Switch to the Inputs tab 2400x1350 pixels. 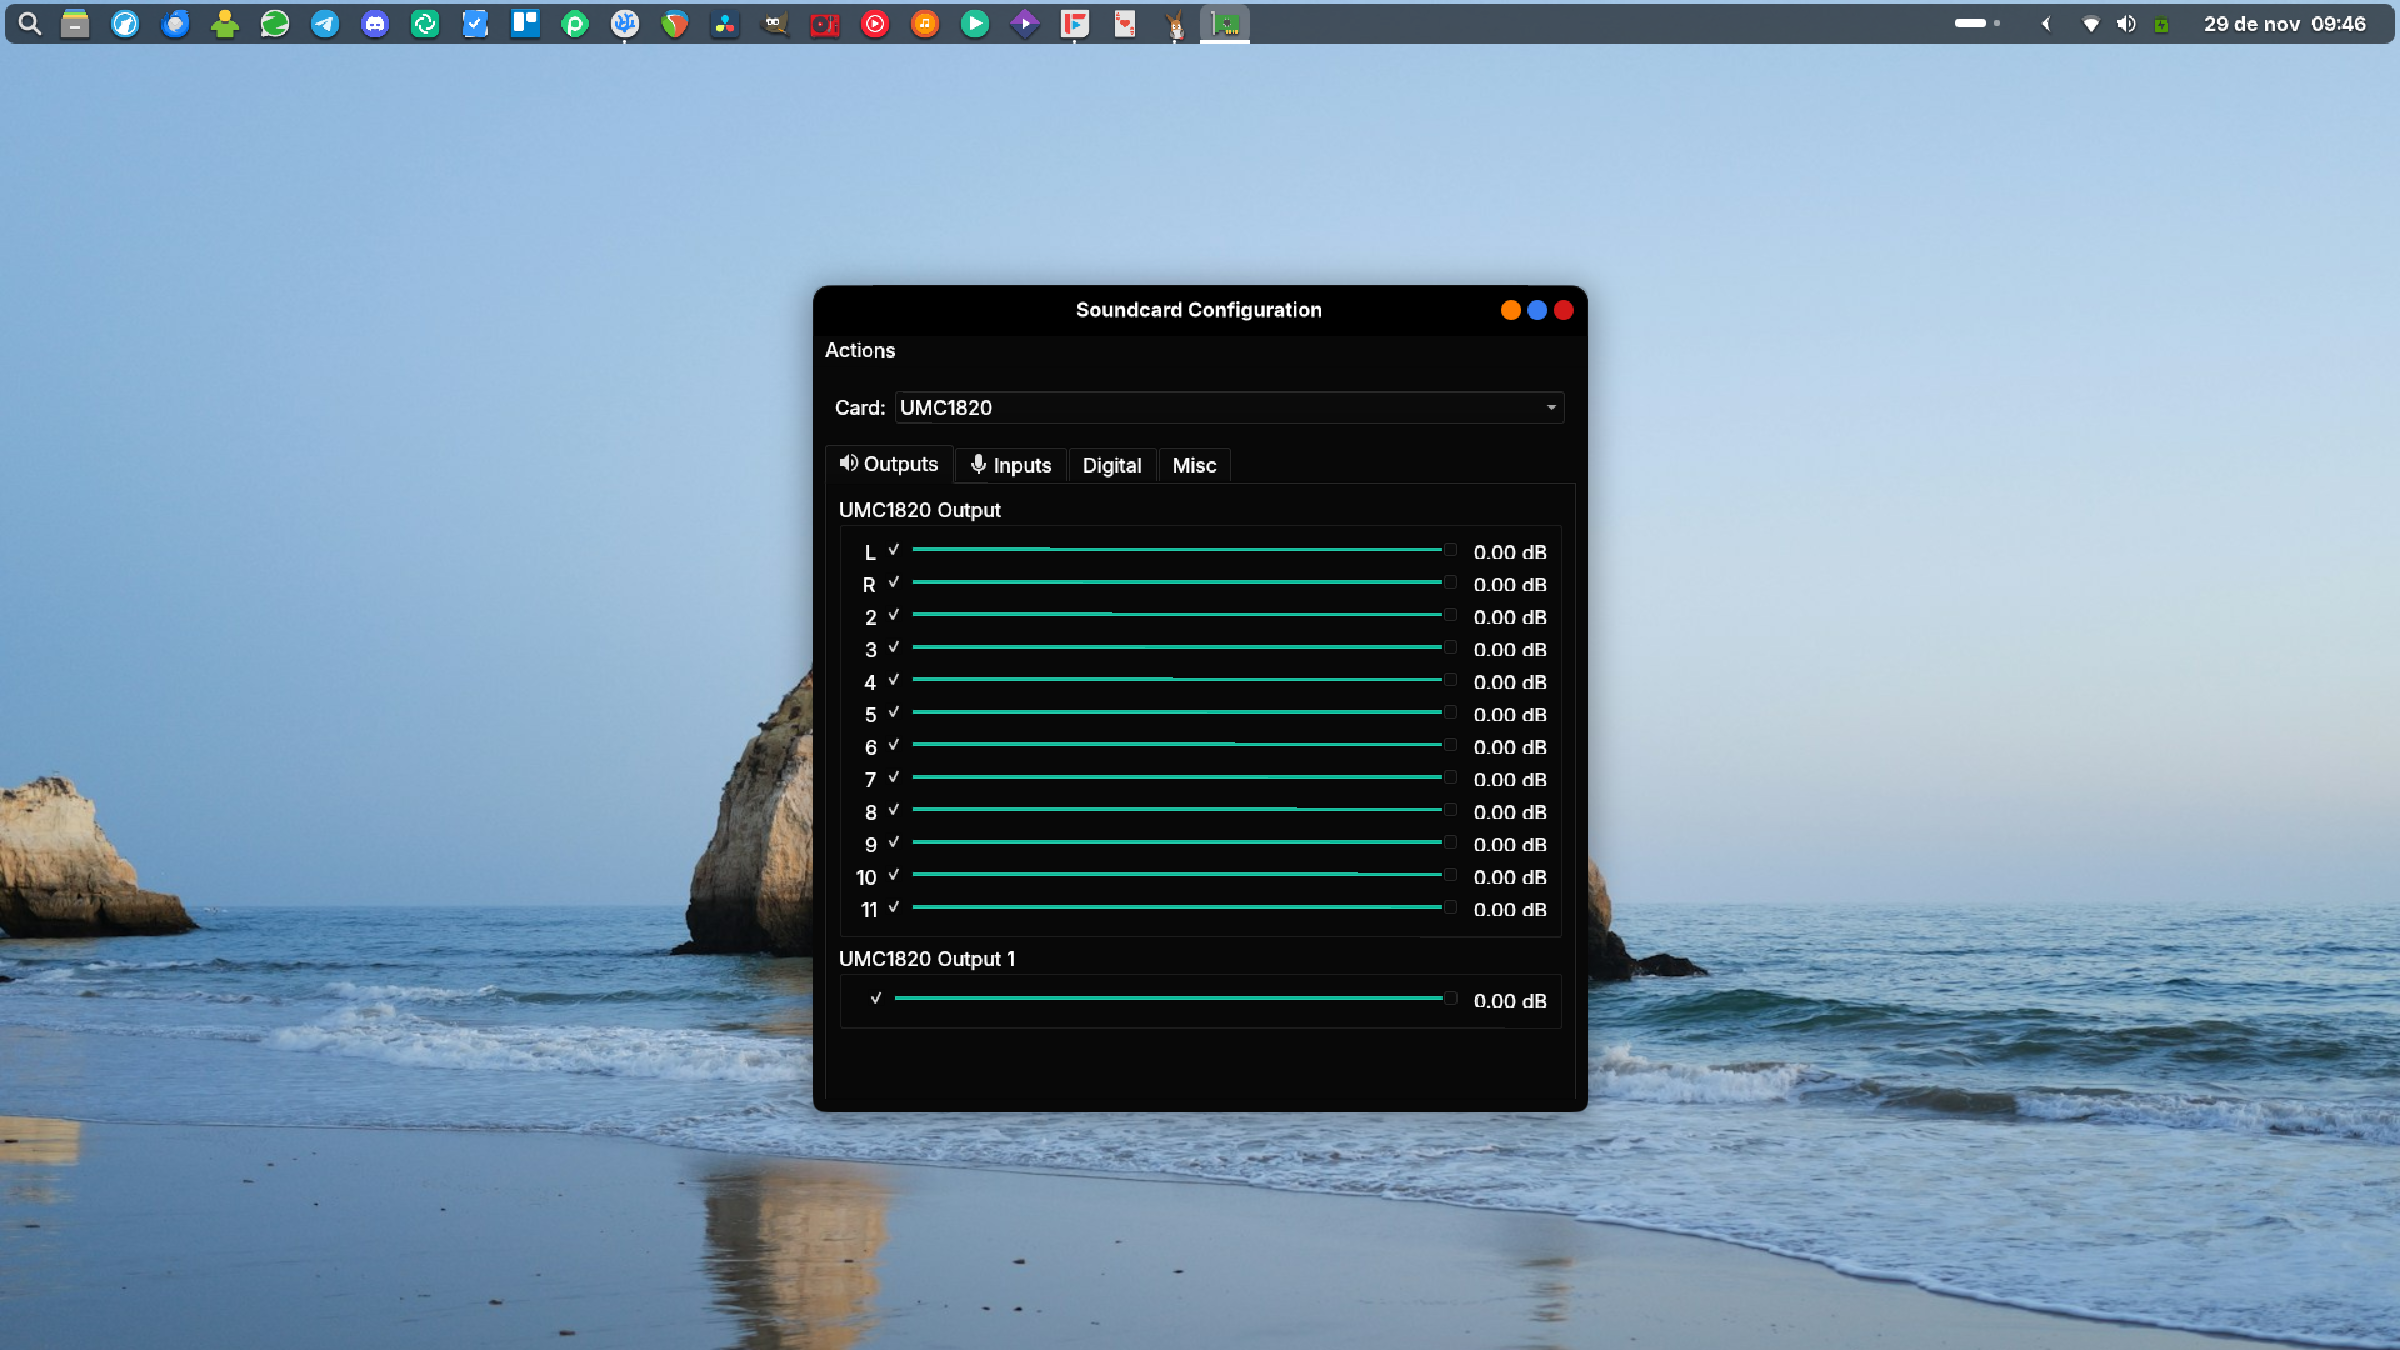pos(1011,465)
